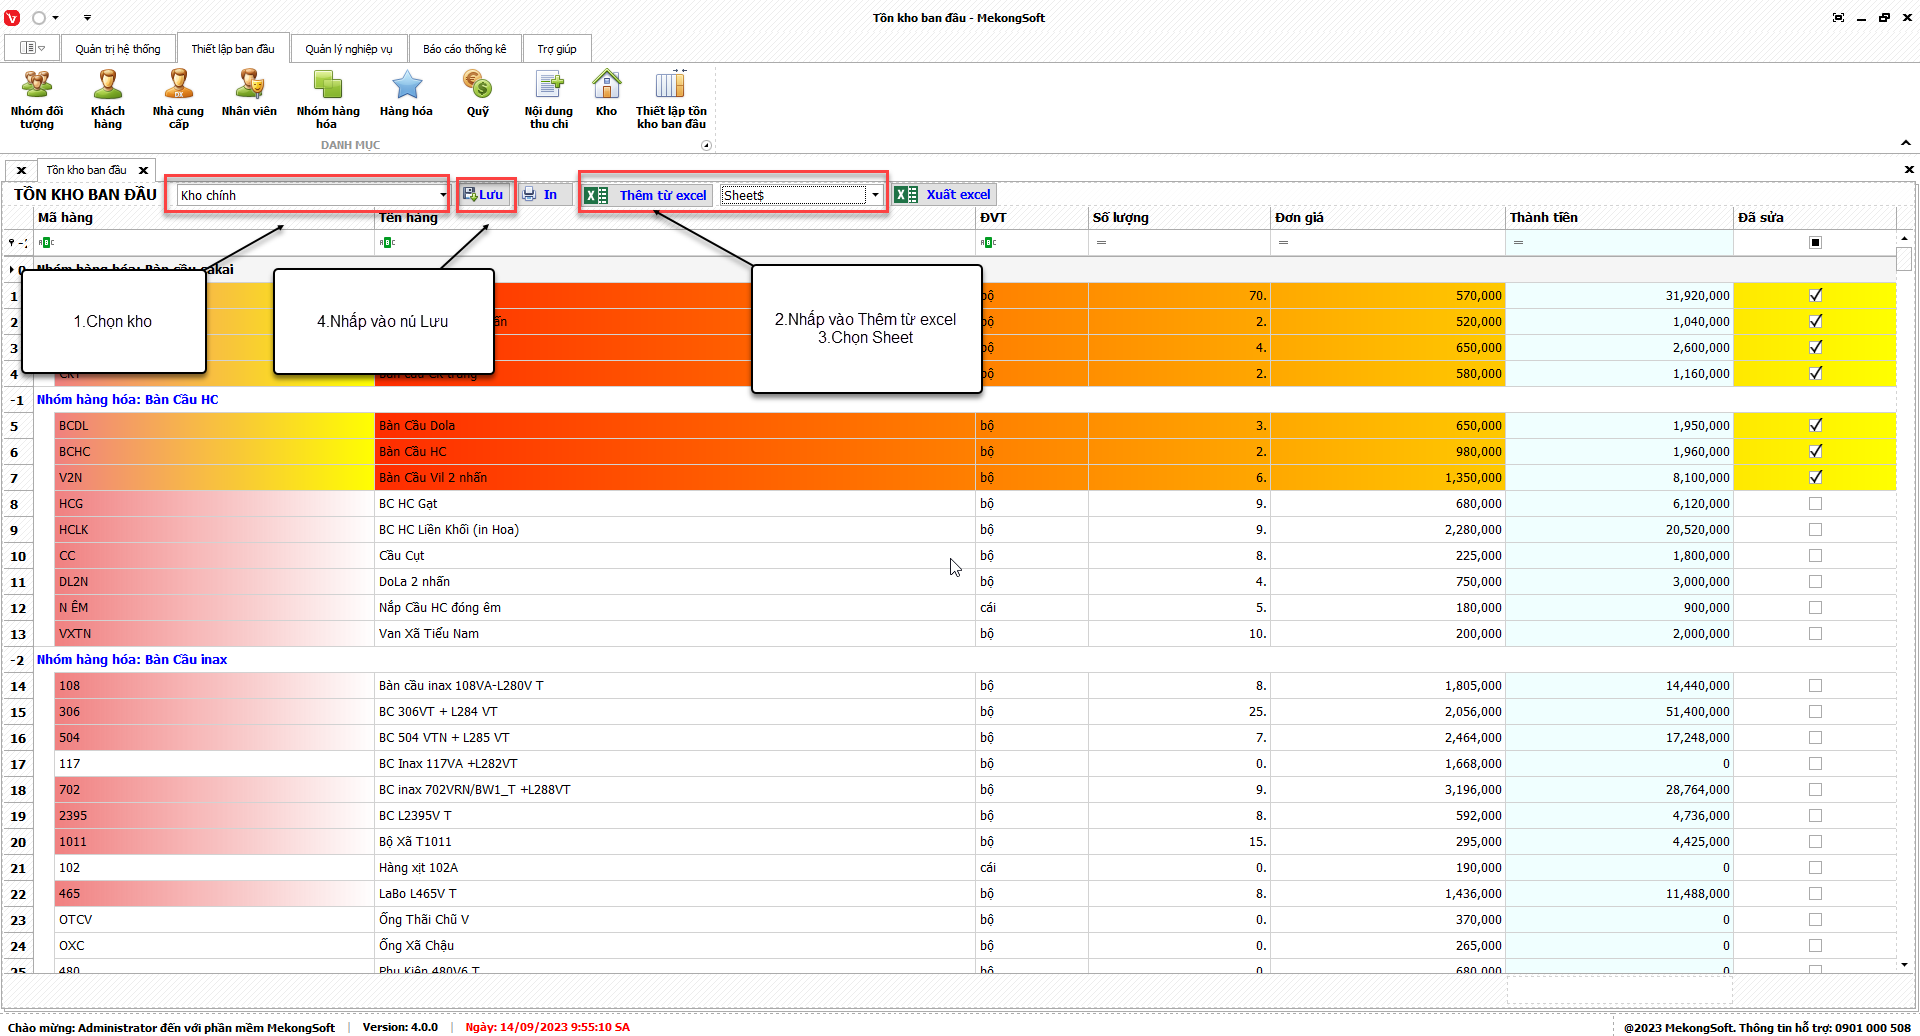Switch to Quản lý nghiệp vụ tab
1920x1036 pixels.
[348, 49]
